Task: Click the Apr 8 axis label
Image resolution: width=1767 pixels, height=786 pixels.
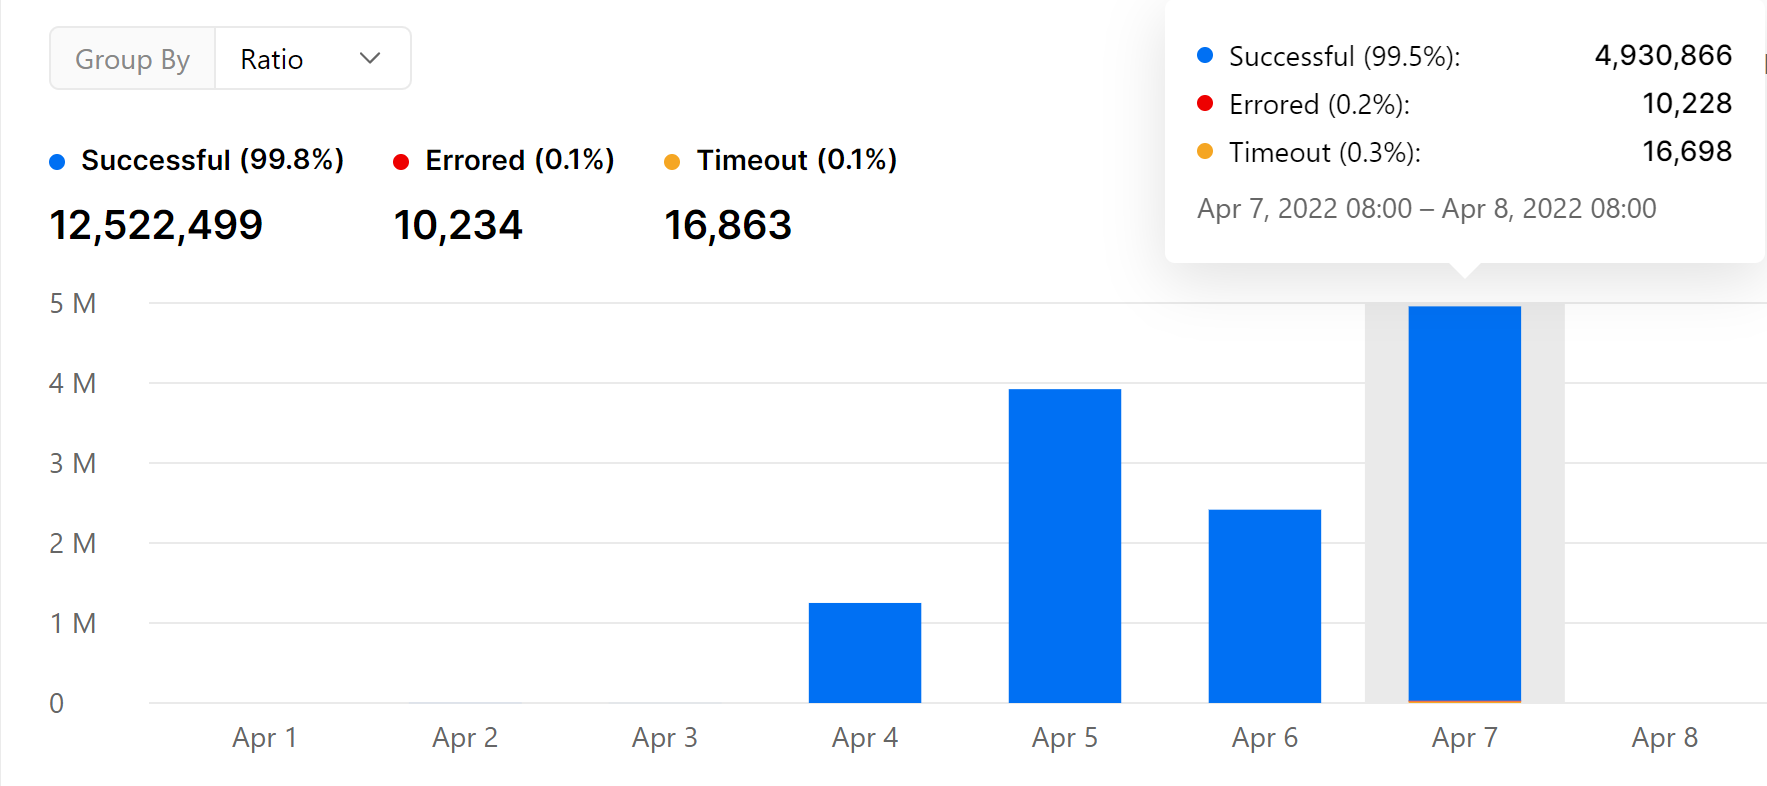Action: (x=1665, y=738)
